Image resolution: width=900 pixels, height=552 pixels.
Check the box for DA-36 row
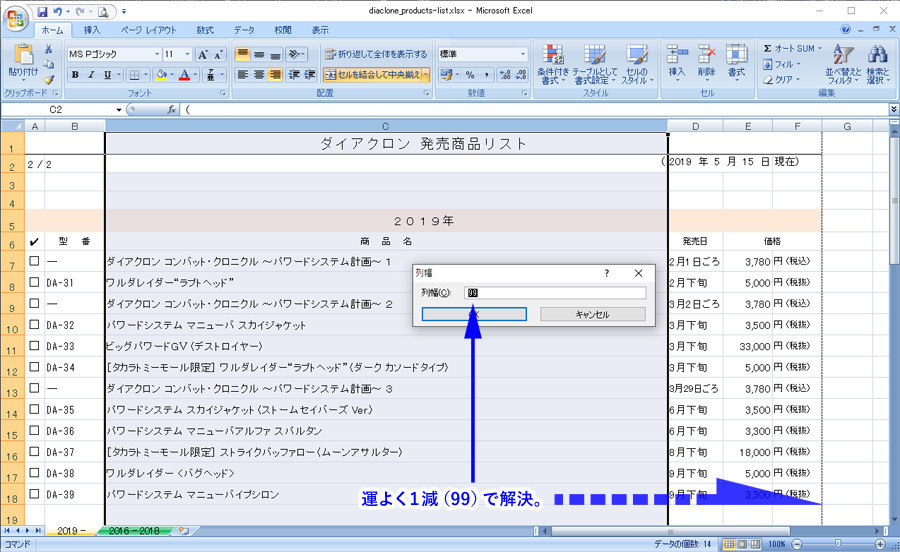coord(34,430)
